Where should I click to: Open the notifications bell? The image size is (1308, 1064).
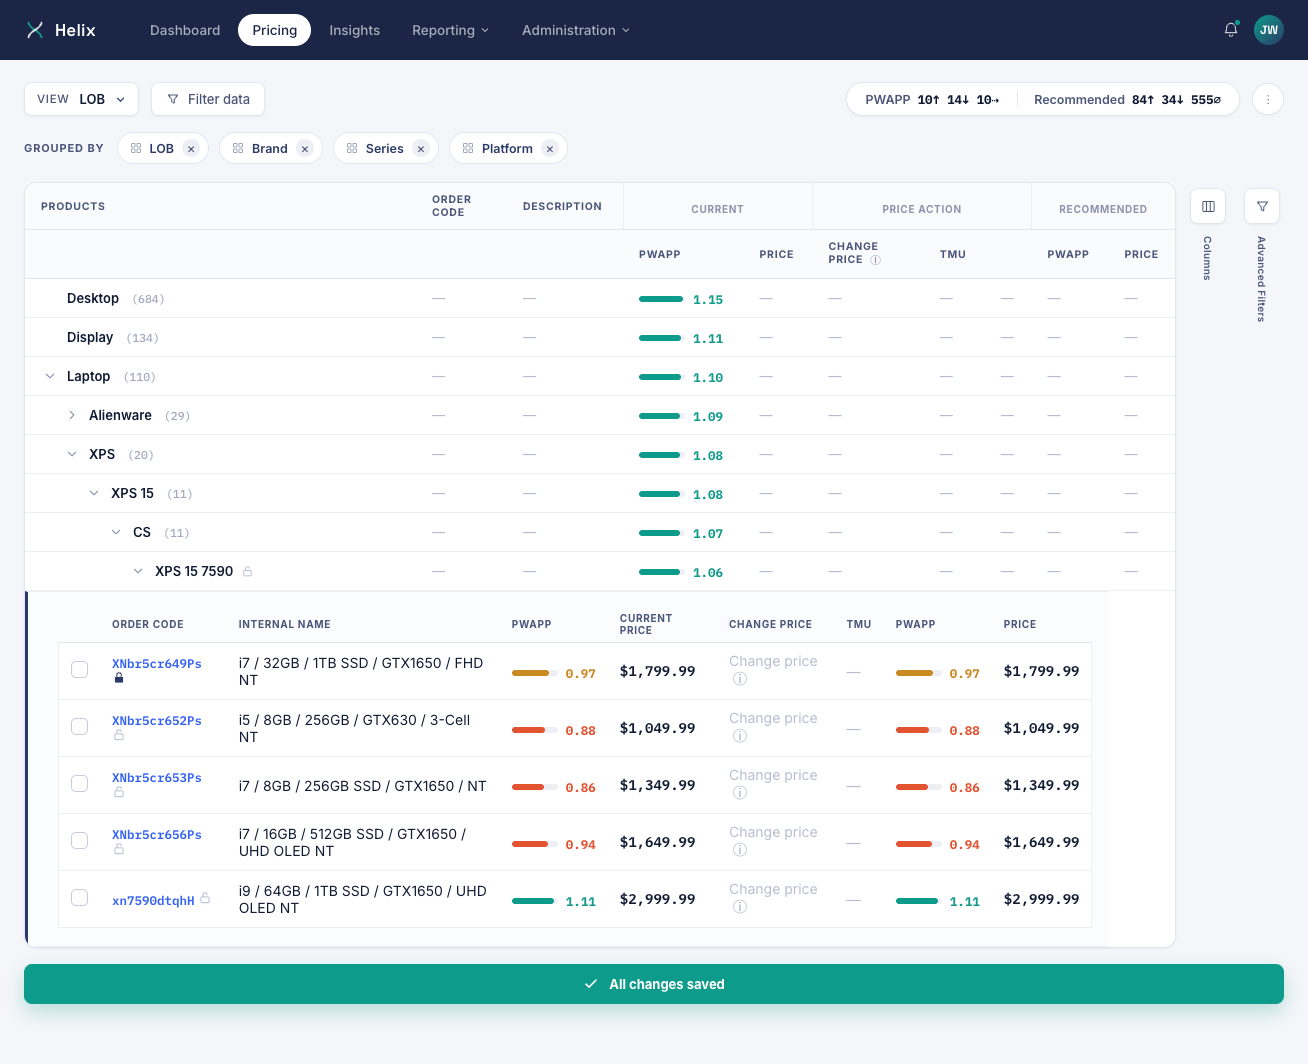click(x=1231, y=30)
